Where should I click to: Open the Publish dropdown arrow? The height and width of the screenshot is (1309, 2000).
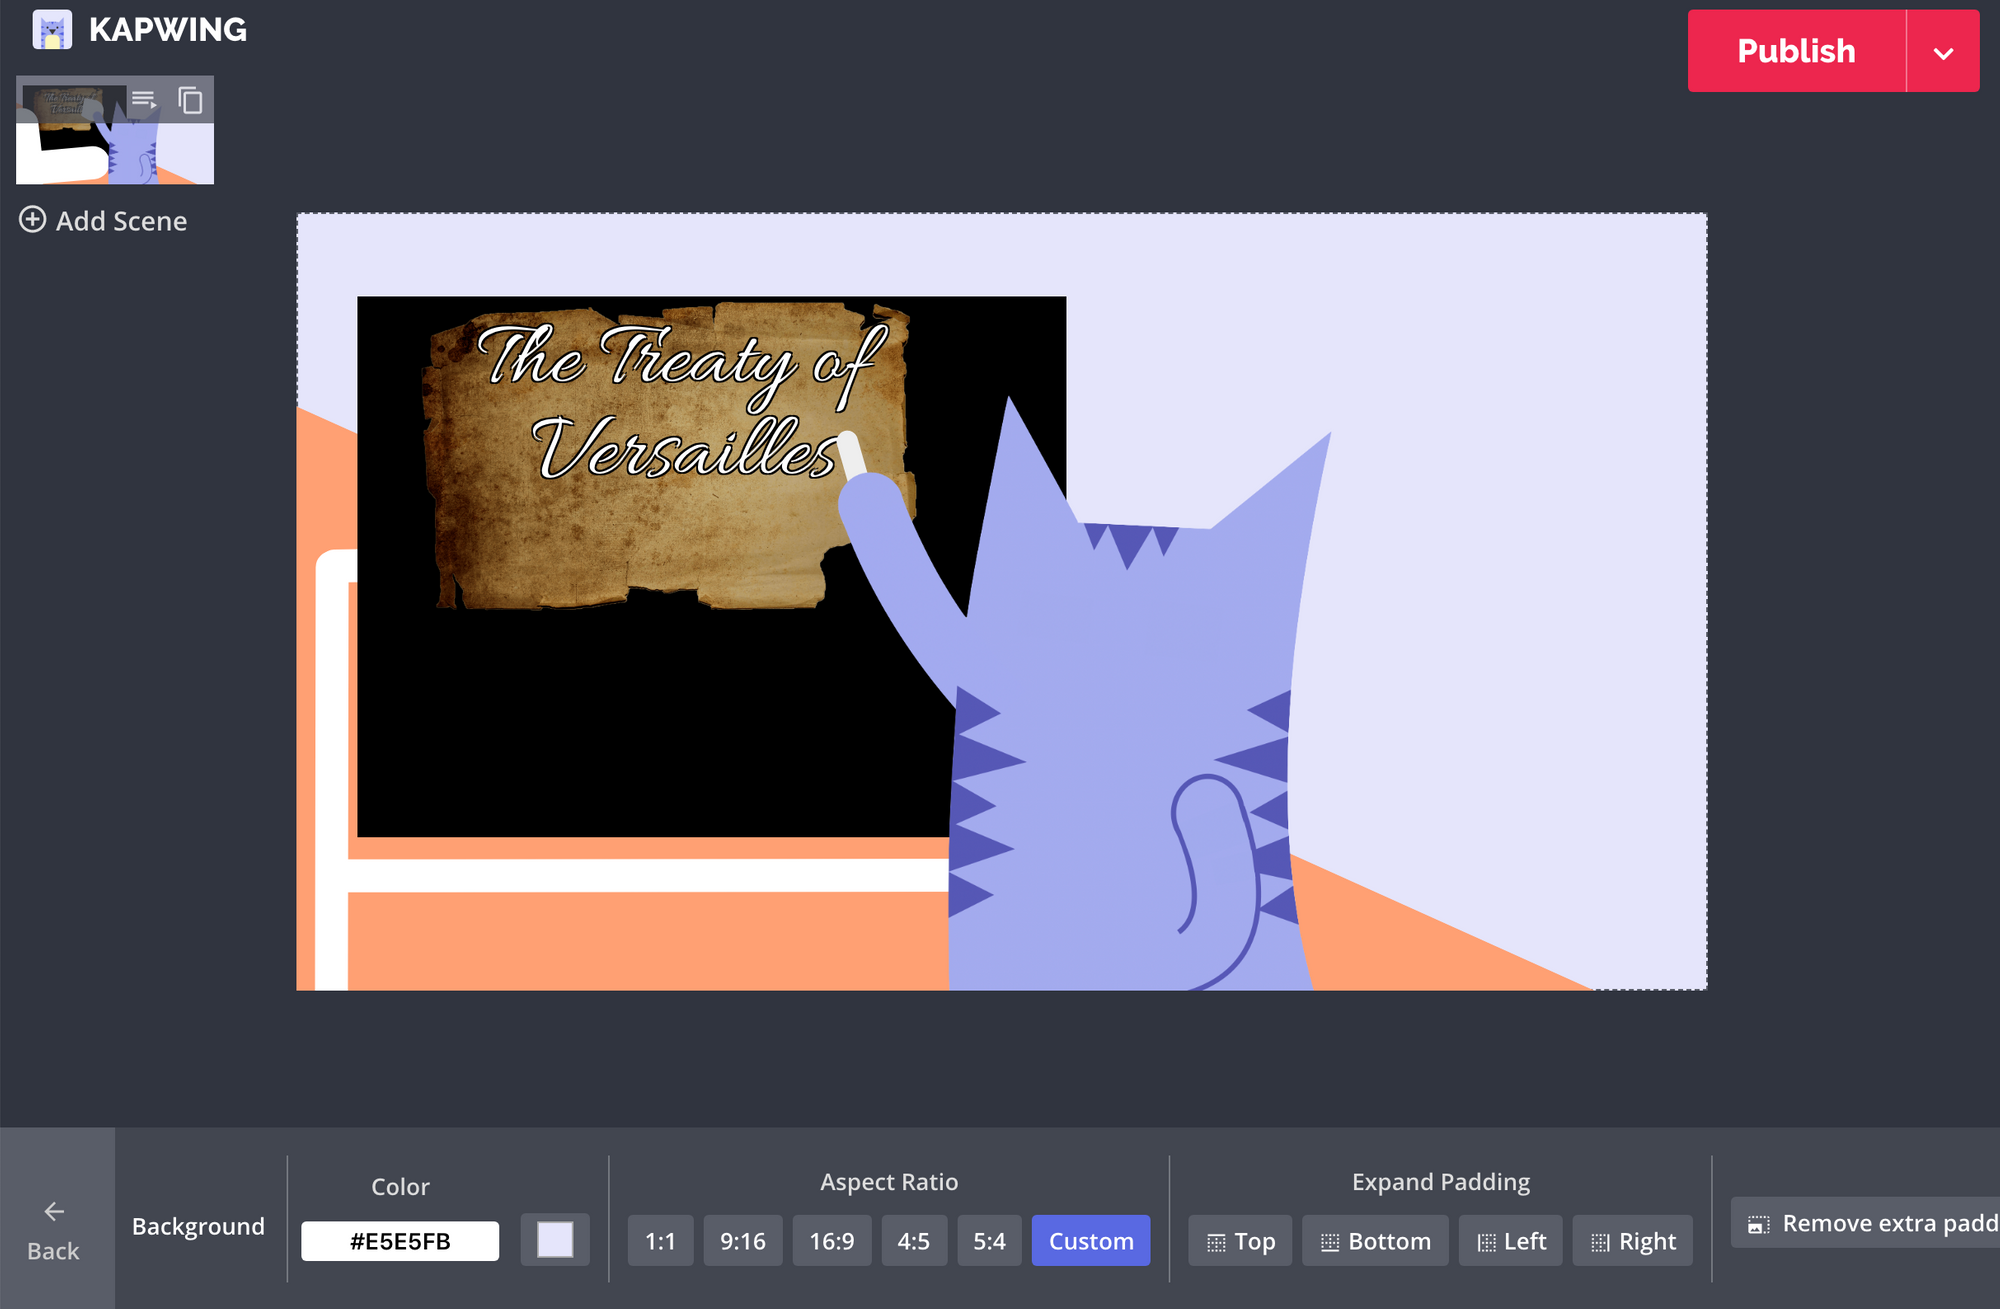pyautogui.click(x=1943, y=52)
